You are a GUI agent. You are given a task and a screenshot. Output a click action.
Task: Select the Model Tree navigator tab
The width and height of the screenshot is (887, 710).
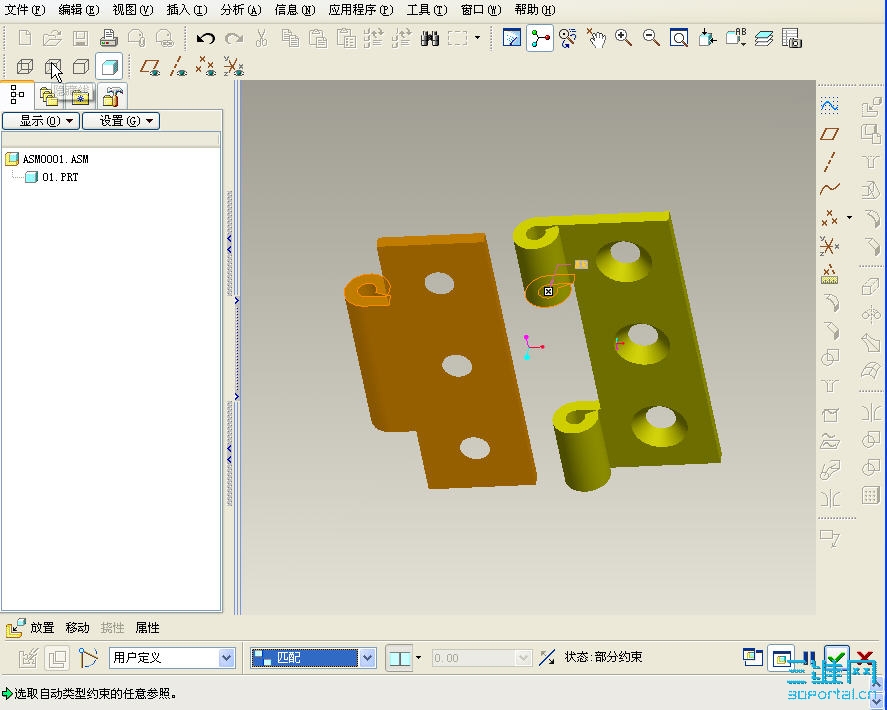[18, 94]
